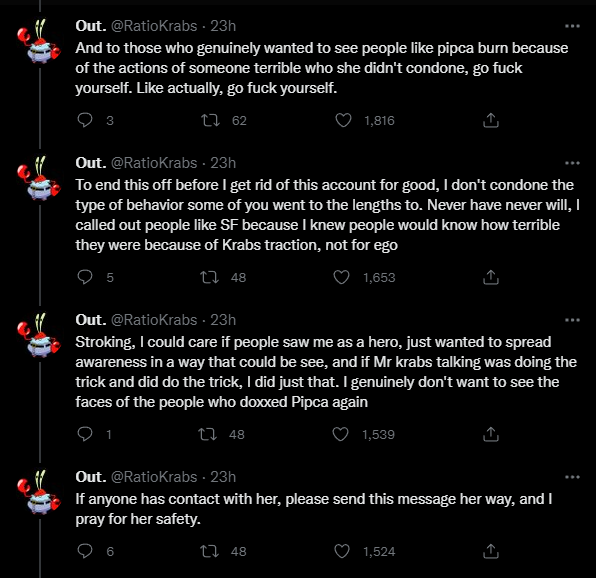This screenshot has height=578, width=596.
Task: Like the tweet with 1,524 likes
Action: point(342,551)
